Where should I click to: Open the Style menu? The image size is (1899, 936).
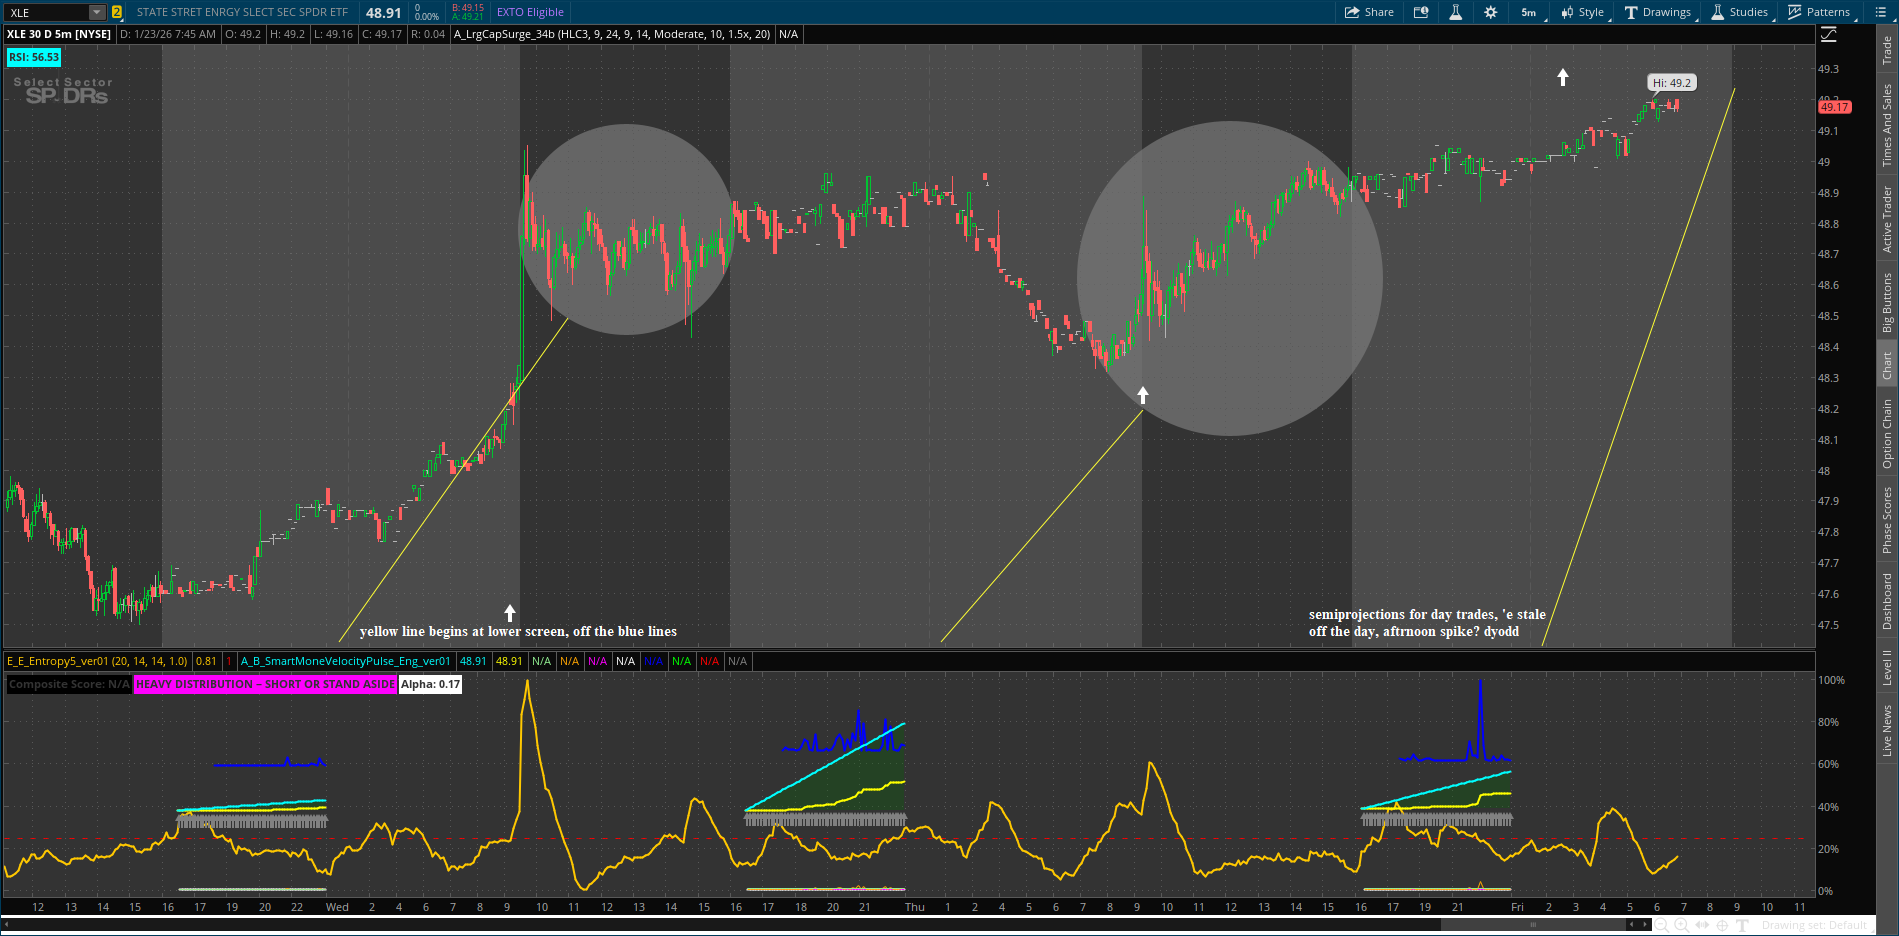pyautogui.click(x=1583, y=12)
